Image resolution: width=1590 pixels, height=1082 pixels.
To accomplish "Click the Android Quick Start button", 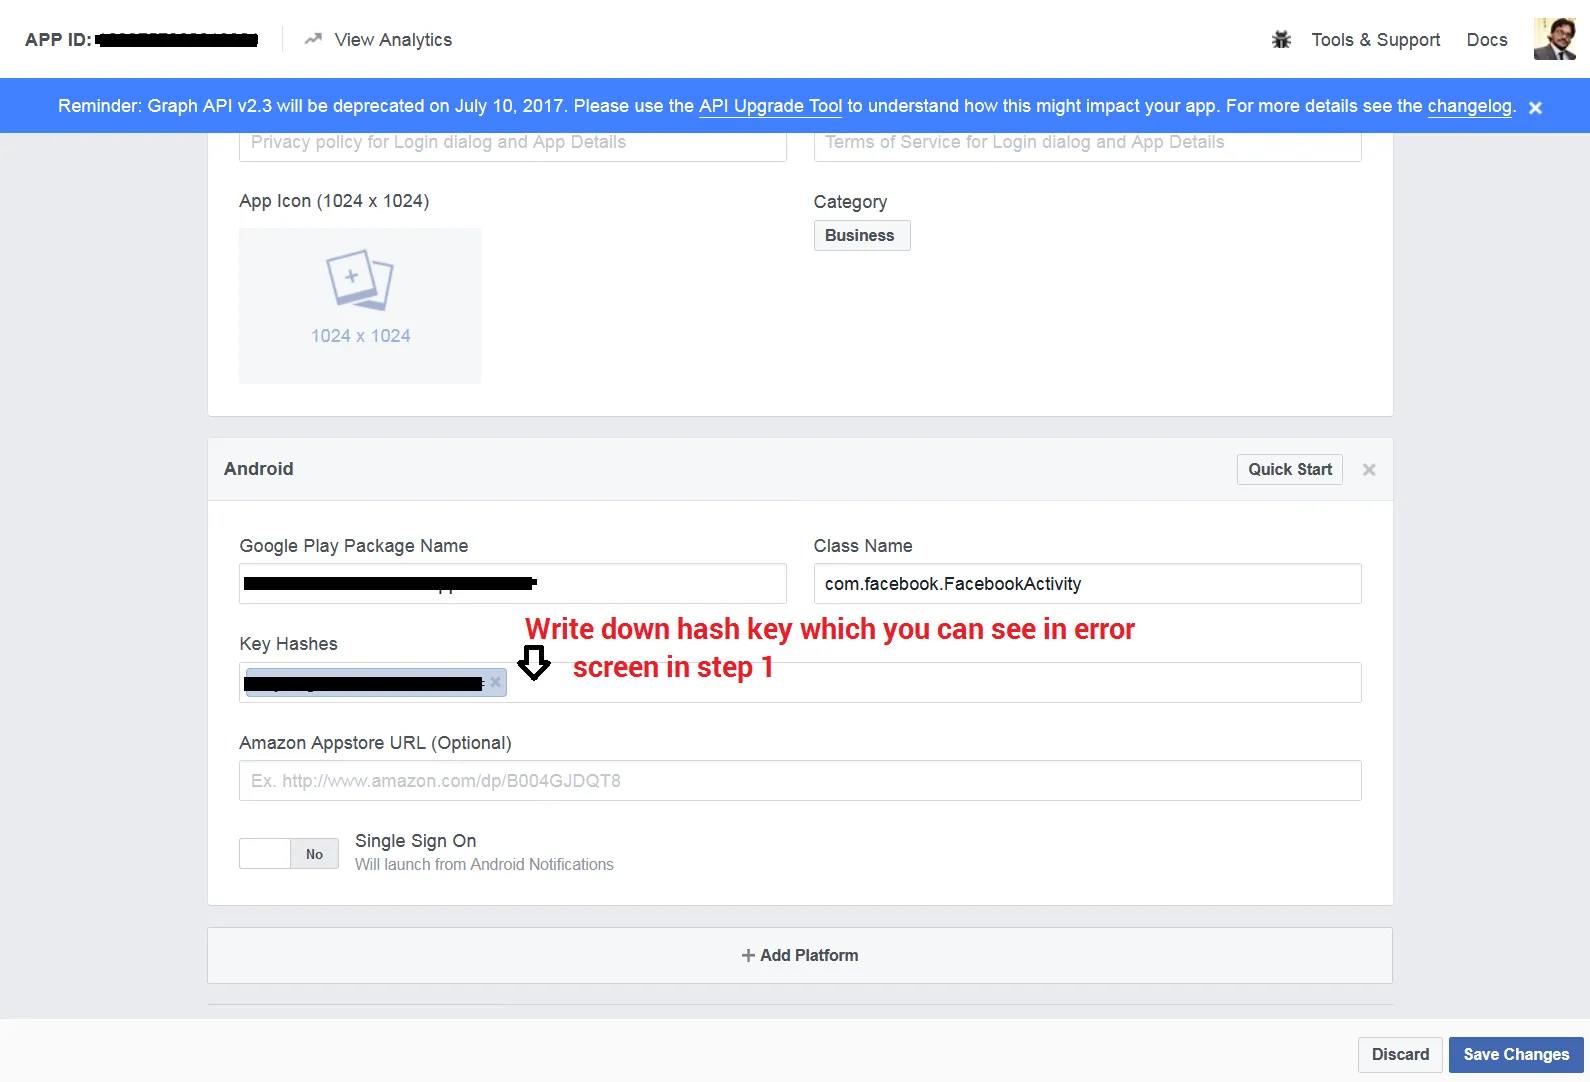I will click(x=1290, y=470).
